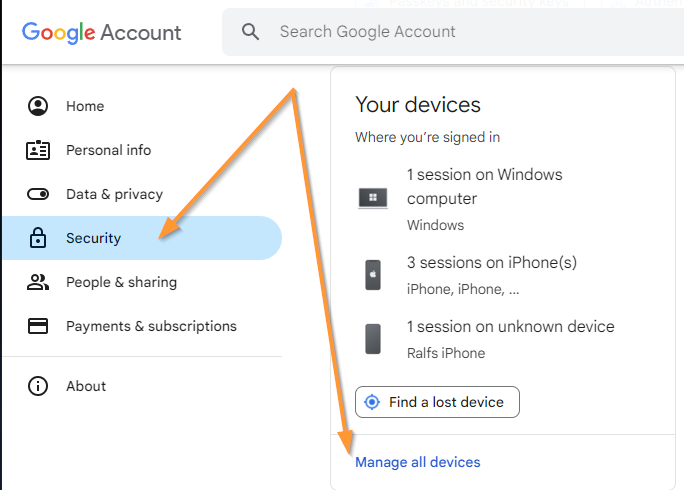Go to Personal info section
Screen dimensions: 684x490
click(108, 150)
